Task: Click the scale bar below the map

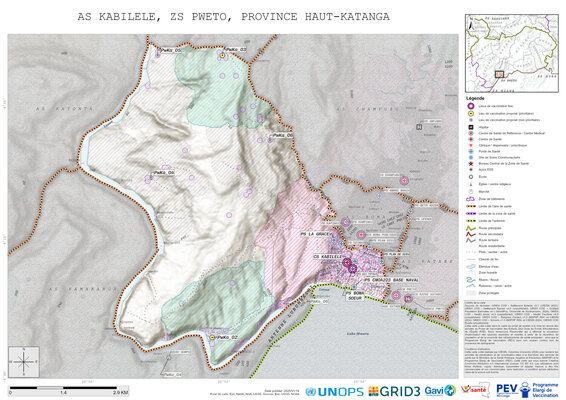Action: pos(68,391)
